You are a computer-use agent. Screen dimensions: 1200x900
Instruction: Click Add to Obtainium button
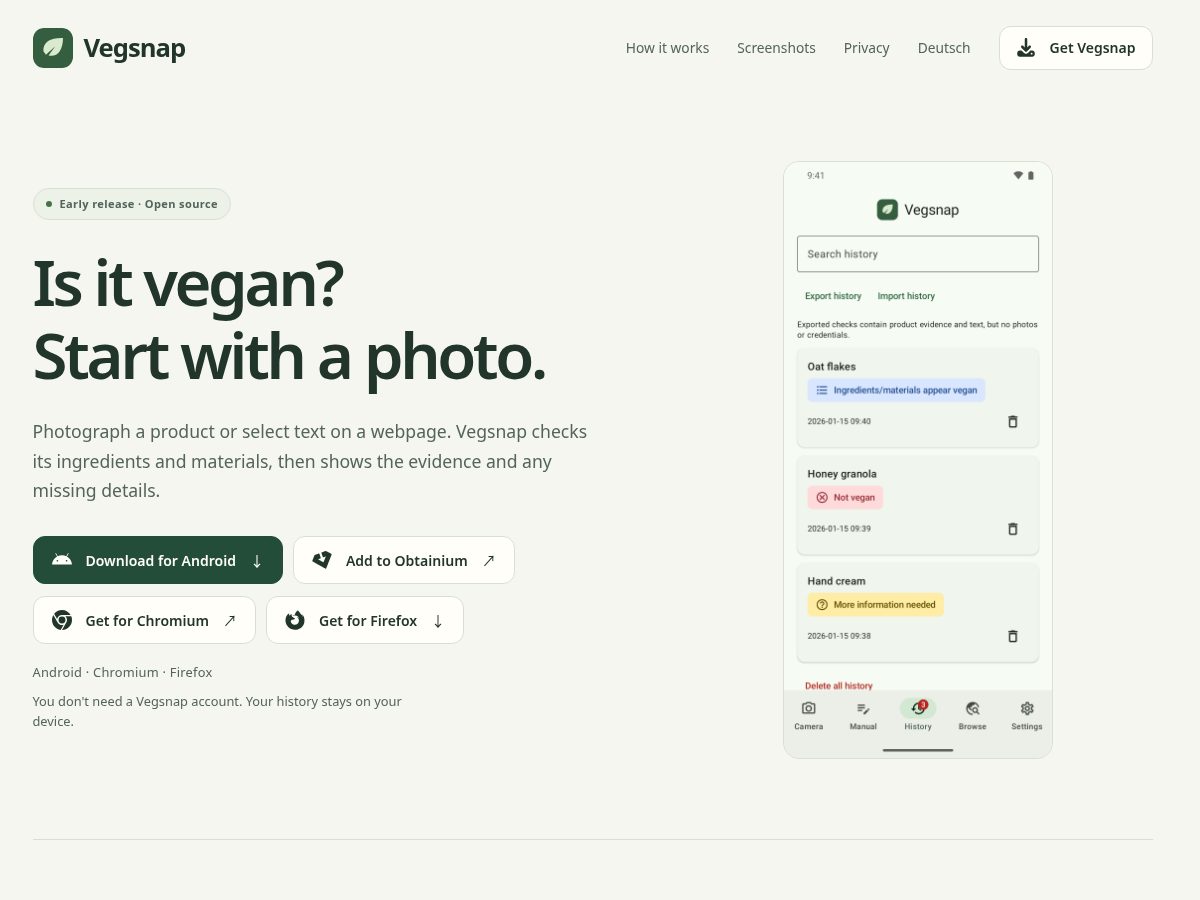click(x=404, y=560)
